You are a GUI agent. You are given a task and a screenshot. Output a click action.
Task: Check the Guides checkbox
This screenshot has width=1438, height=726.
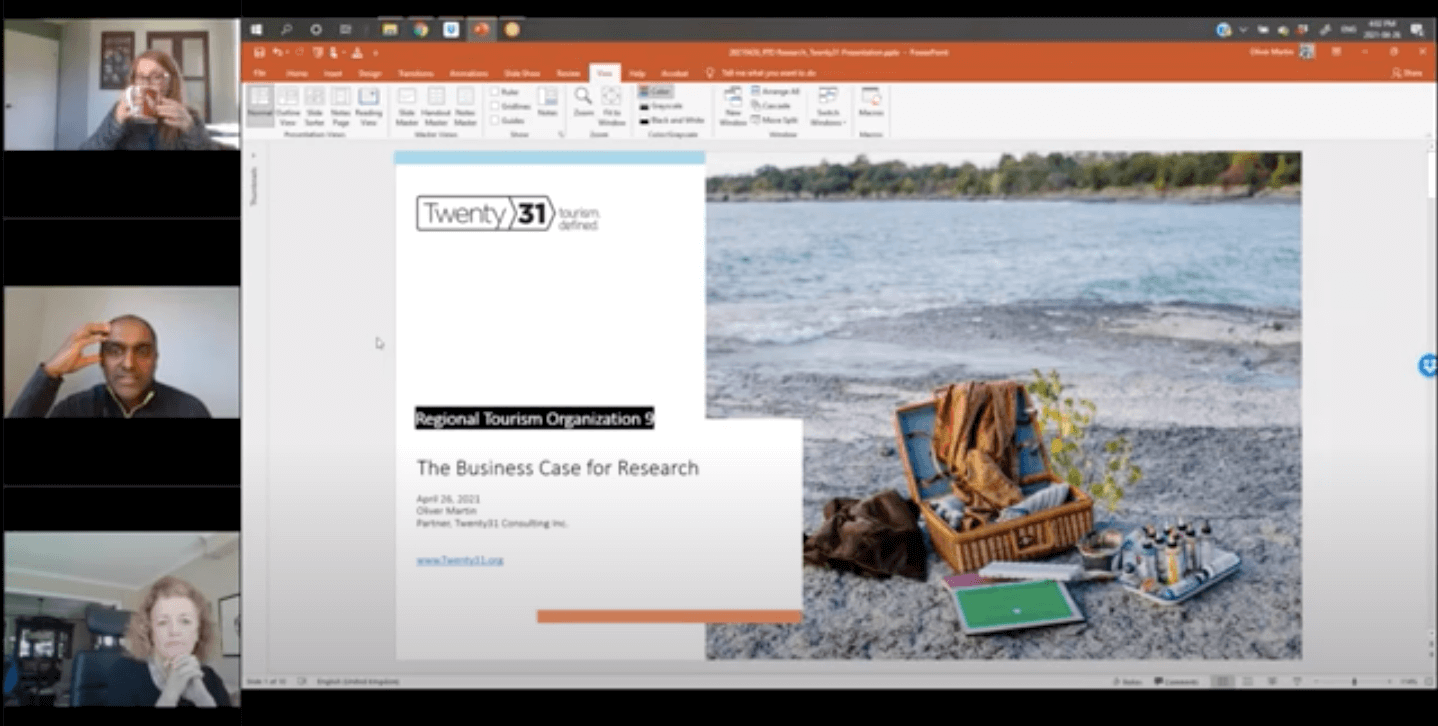point(495,120)
